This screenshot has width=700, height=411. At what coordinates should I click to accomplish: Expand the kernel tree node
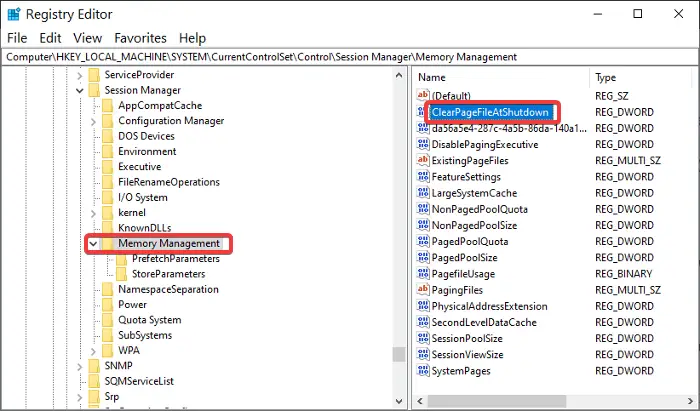(93, 213)
